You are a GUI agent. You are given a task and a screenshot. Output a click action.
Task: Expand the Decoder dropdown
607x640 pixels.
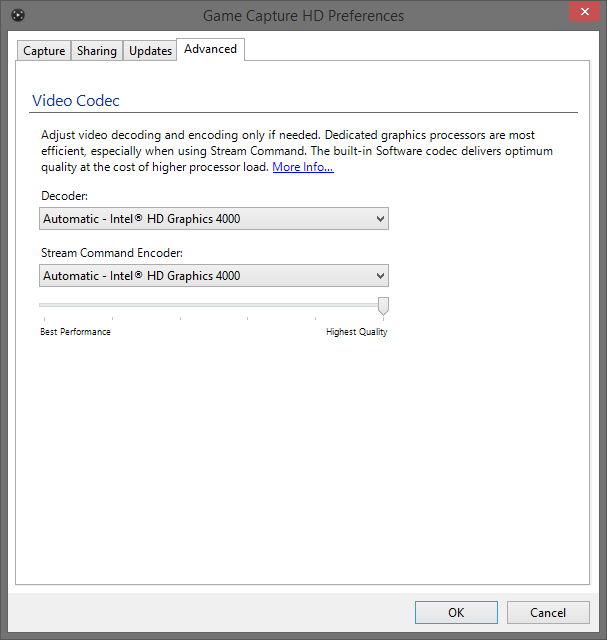pos(214,218)
